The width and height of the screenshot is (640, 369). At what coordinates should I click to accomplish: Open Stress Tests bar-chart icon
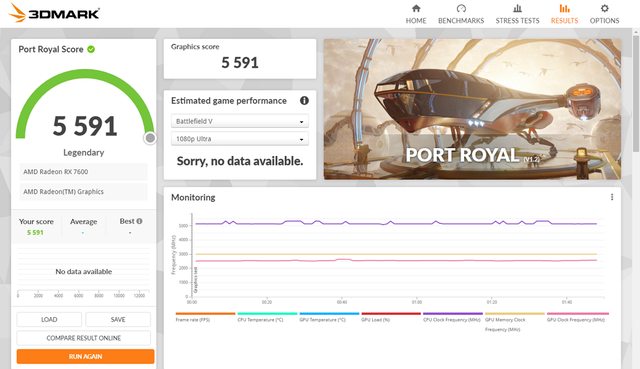click(x=517, y=8)
